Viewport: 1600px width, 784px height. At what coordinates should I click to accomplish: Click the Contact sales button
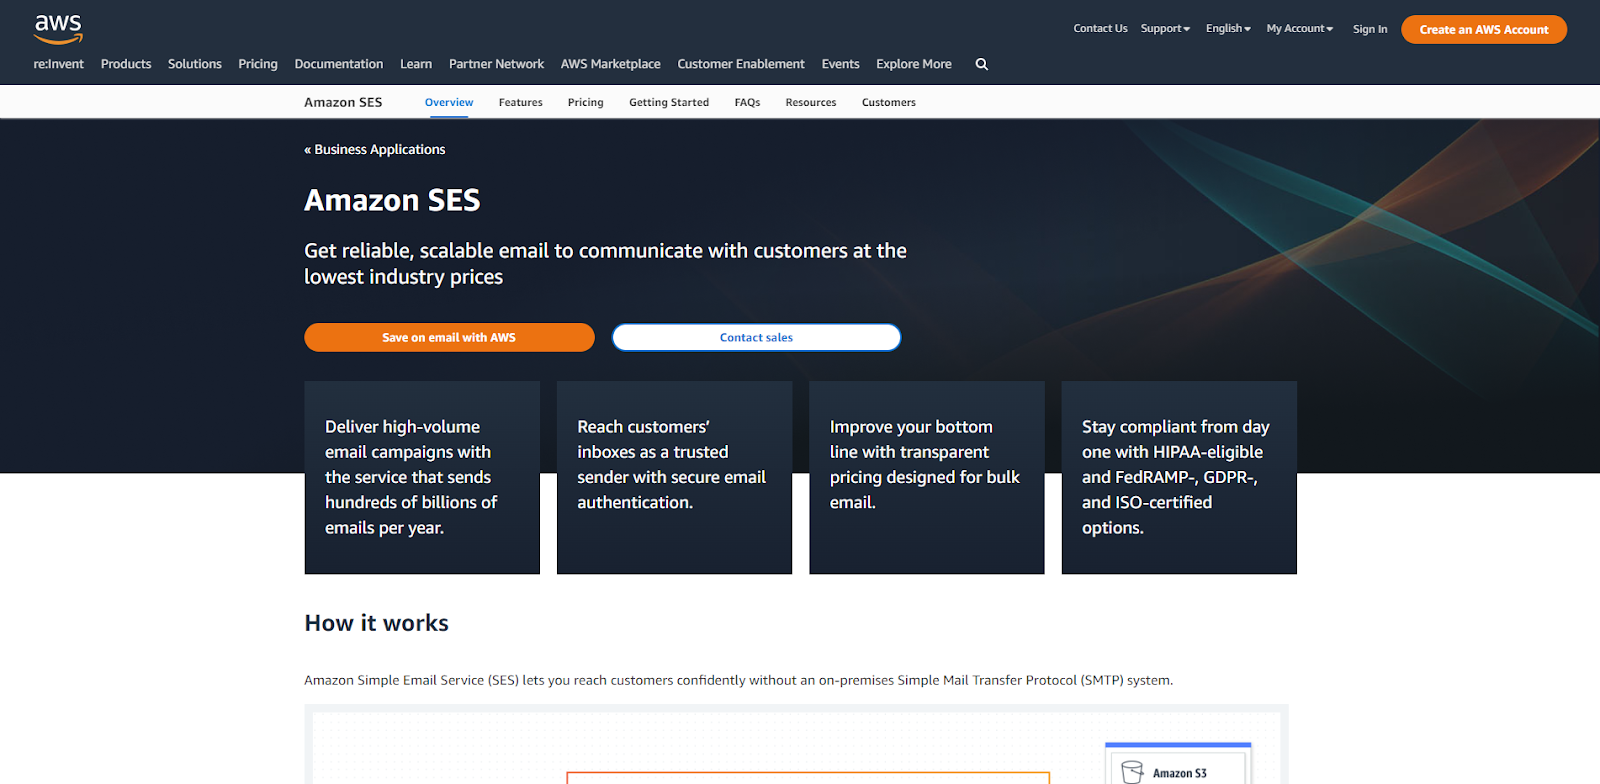tap(756, 338)
